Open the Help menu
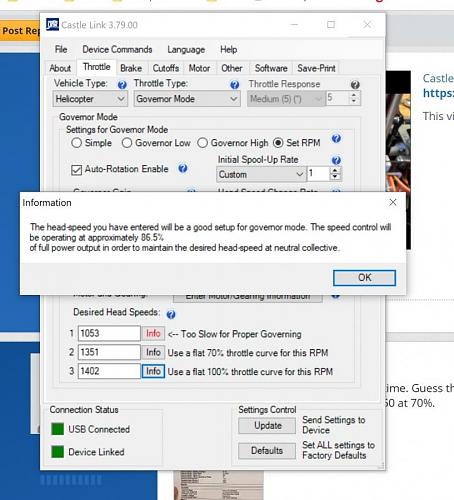454x500 pixels. coord(229,49)
